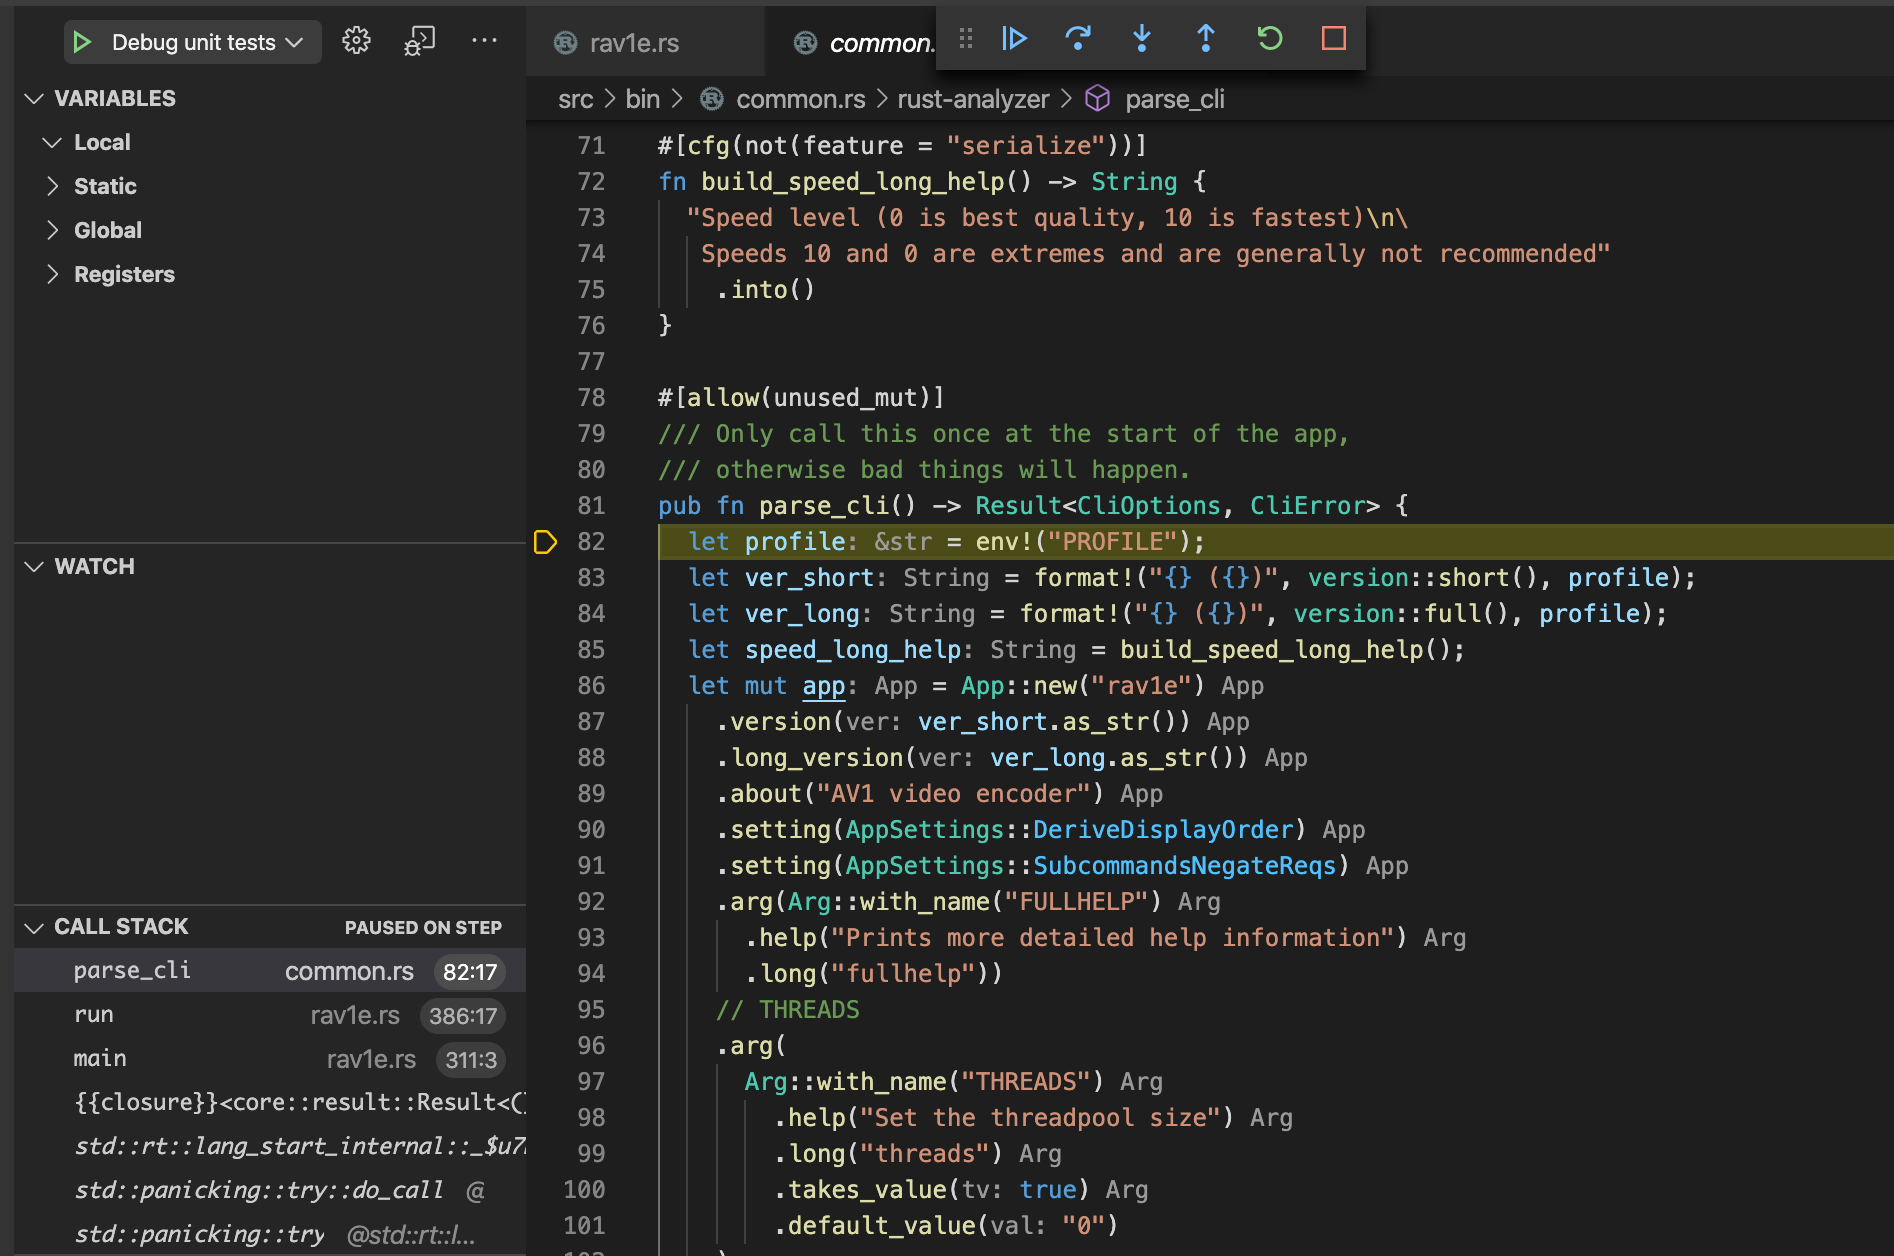
Task: Click the src breadcrumb
Action: tap(576, 99)
